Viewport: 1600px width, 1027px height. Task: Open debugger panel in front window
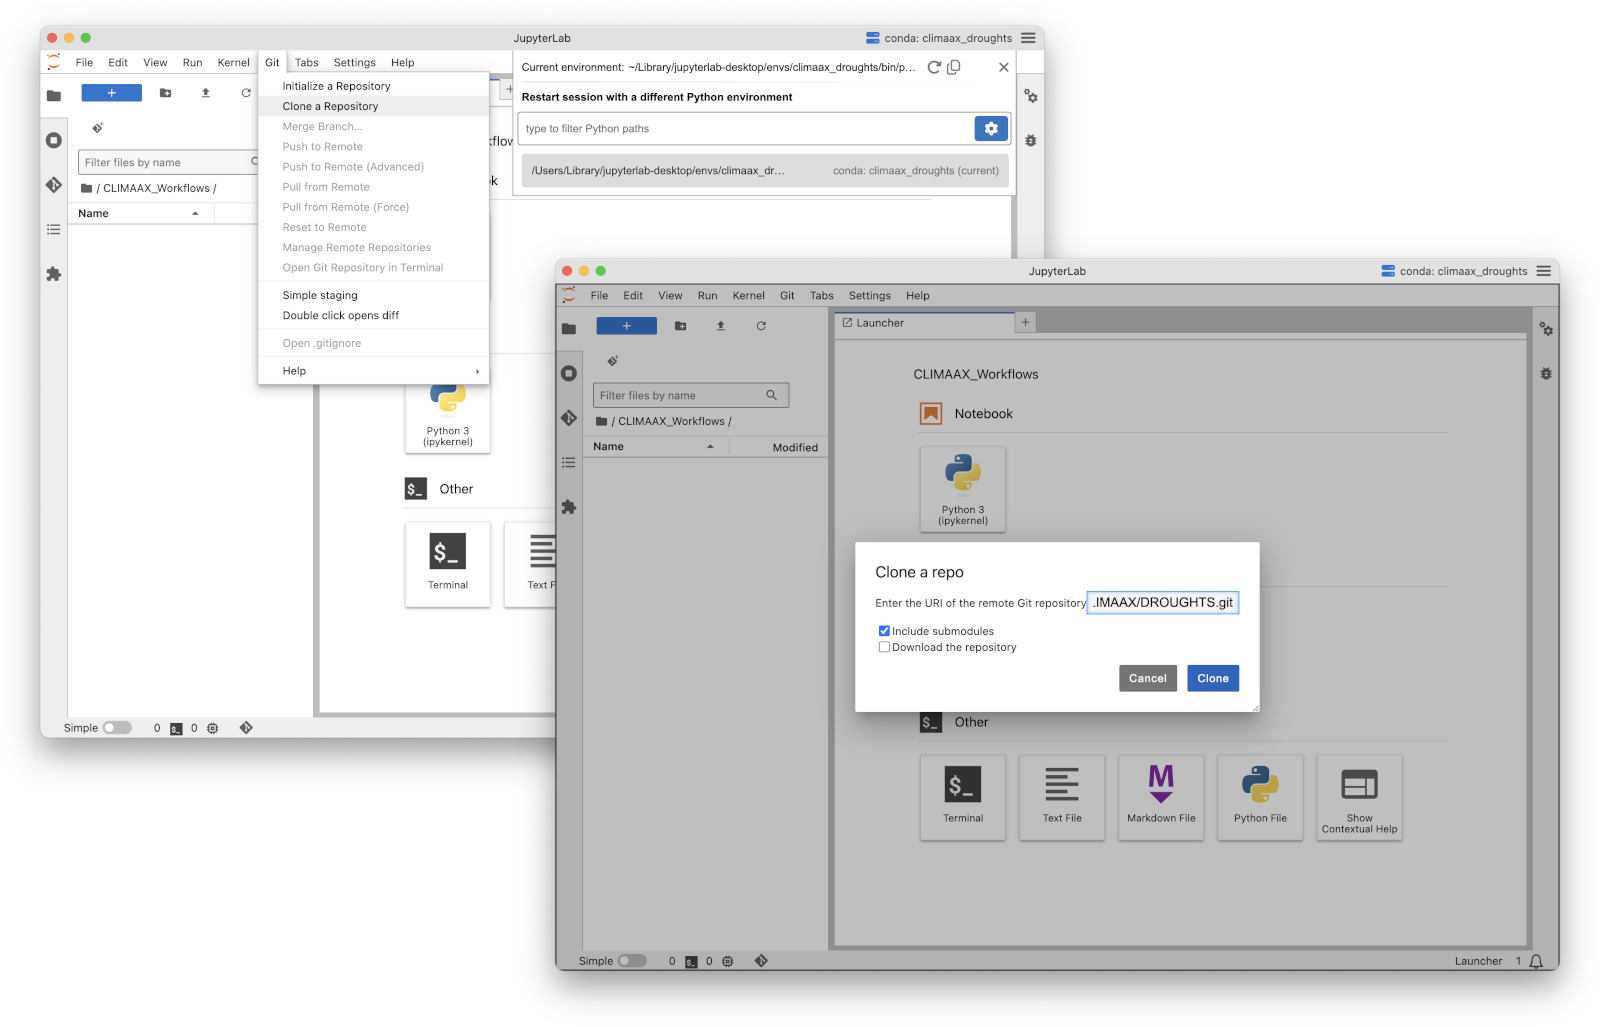tap(1546, 373)
